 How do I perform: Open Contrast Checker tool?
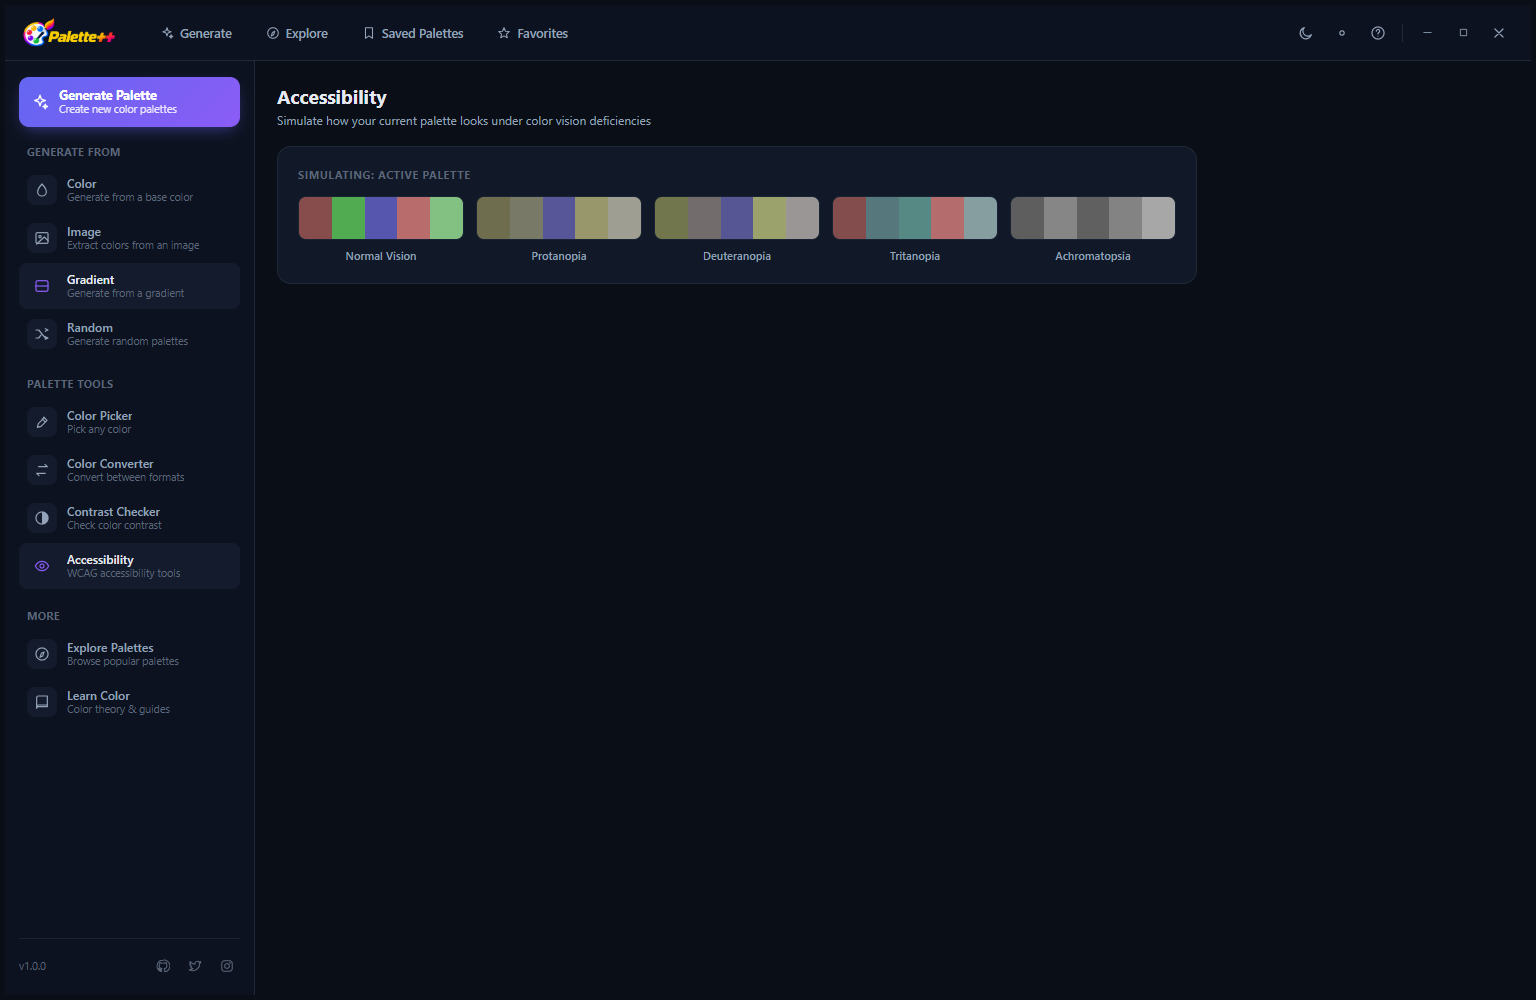click(129, 518)
